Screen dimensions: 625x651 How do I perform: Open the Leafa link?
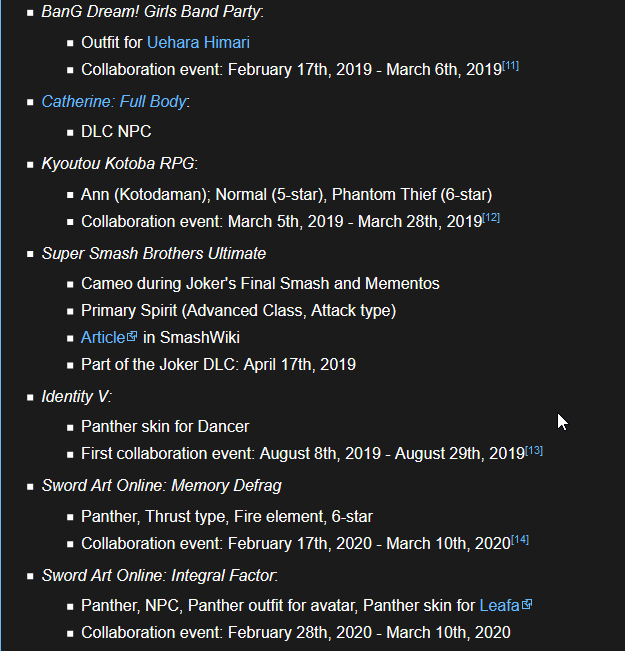[500, 605]
